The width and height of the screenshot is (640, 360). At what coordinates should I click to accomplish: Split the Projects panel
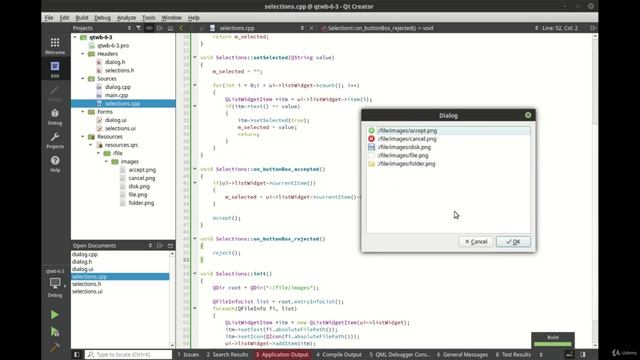pos(160,28)
